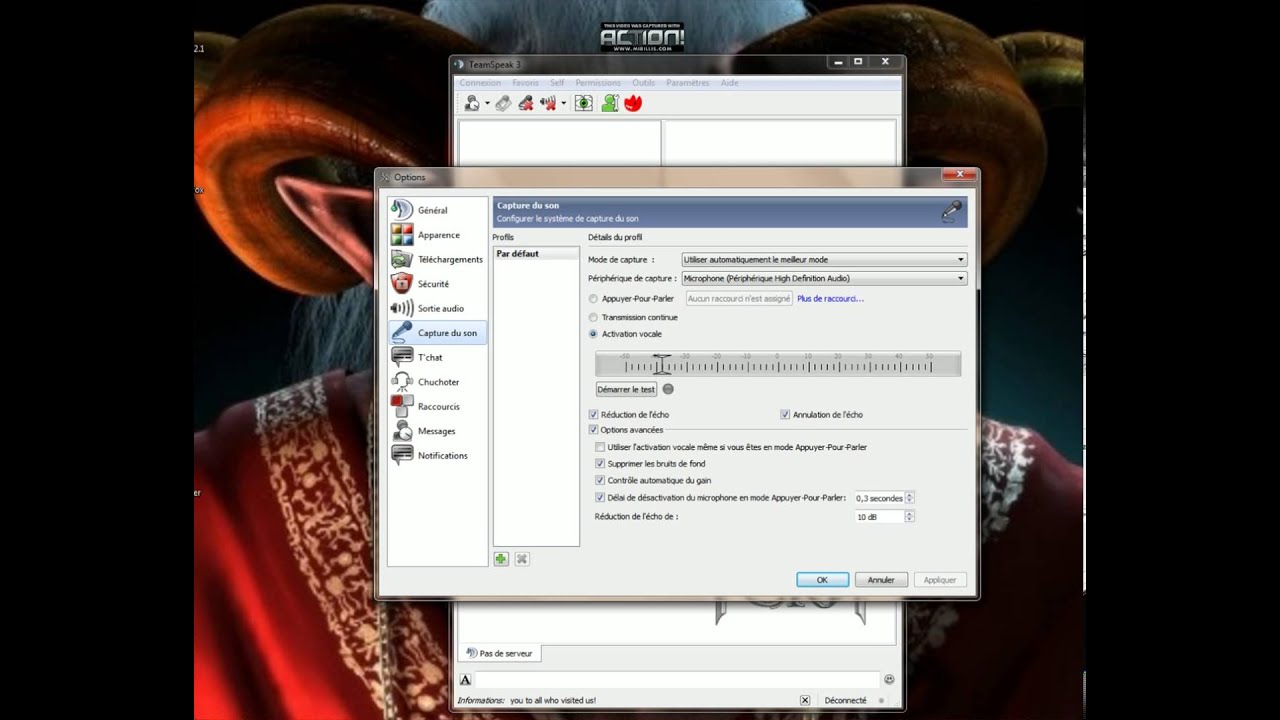Toggle Contrôle automatique du gain
Screen dimensions: 1280x720
(x=600, y=480)
